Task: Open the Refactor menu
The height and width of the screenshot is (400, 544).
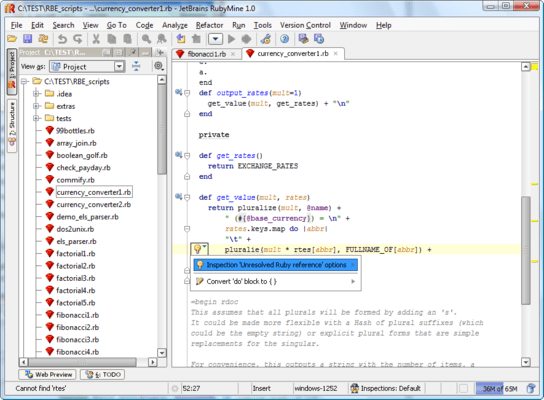Action: (209, 25)
